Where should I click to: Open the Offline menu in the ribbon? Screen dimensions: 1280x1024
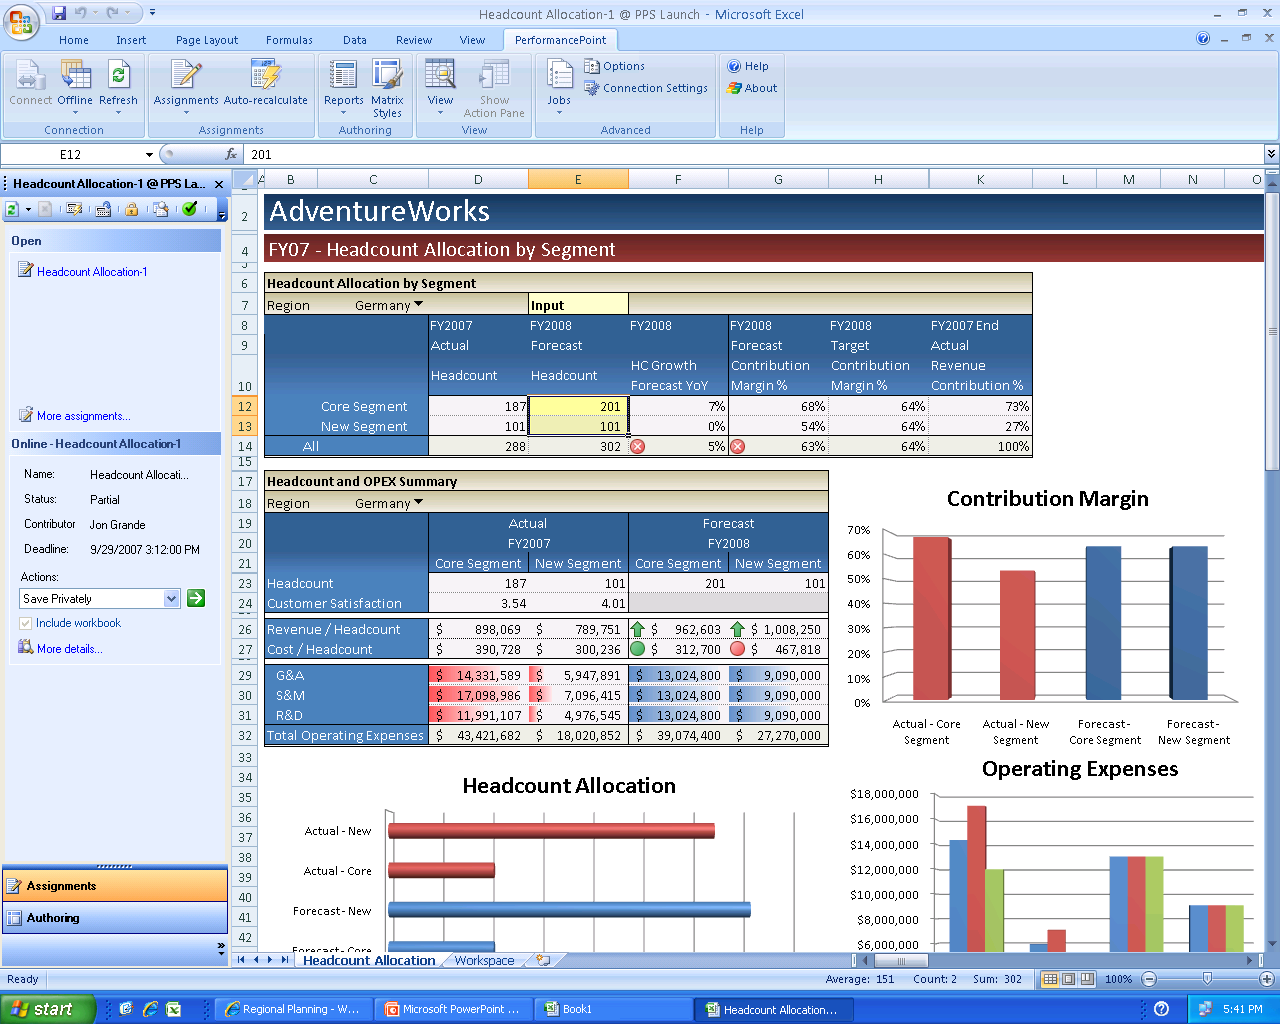(75, 87)
